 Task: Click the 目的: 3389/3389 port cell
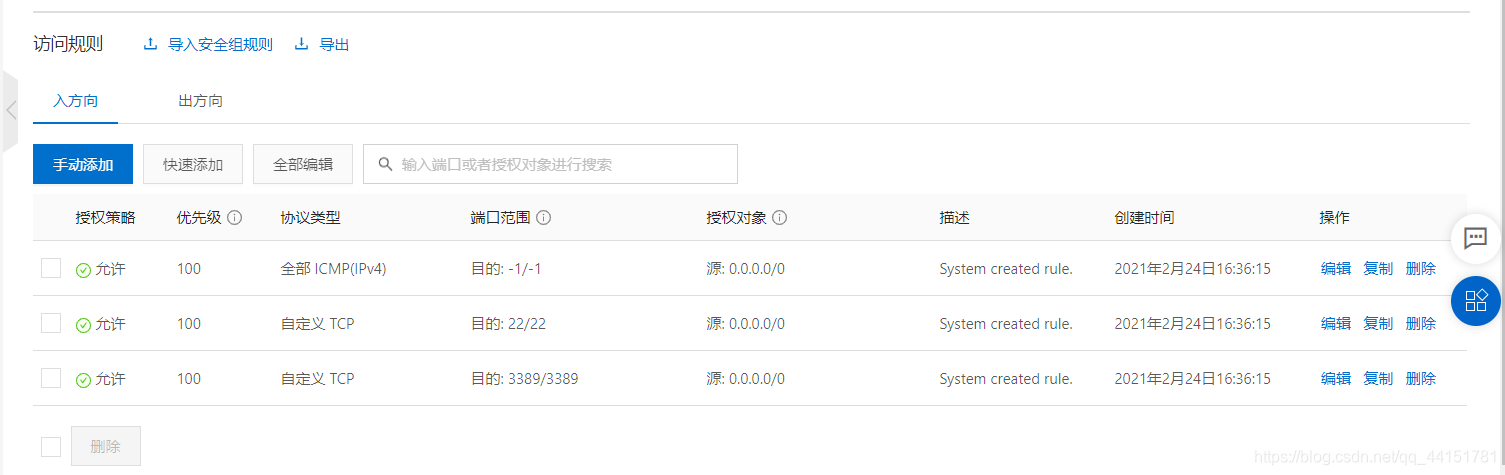524,378
